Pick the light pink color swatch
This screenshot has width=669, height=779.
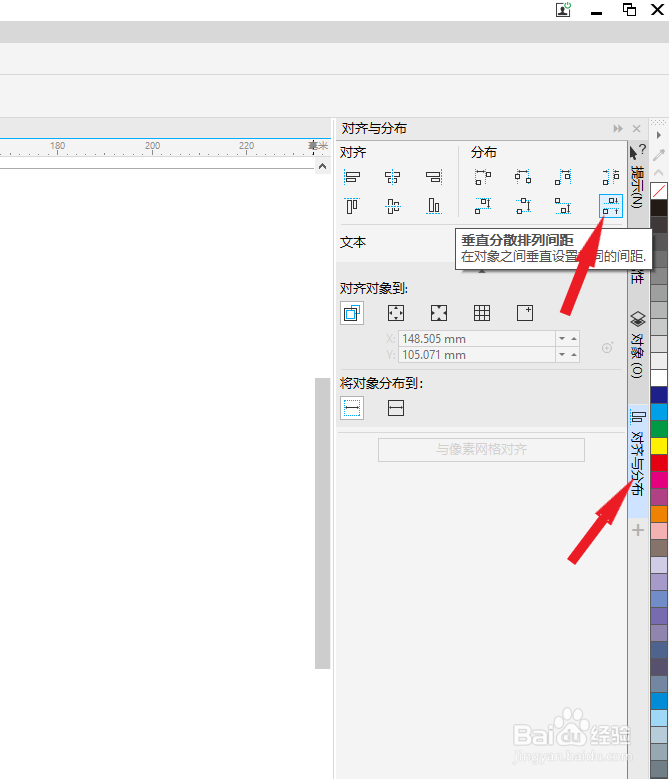[659, 531]
